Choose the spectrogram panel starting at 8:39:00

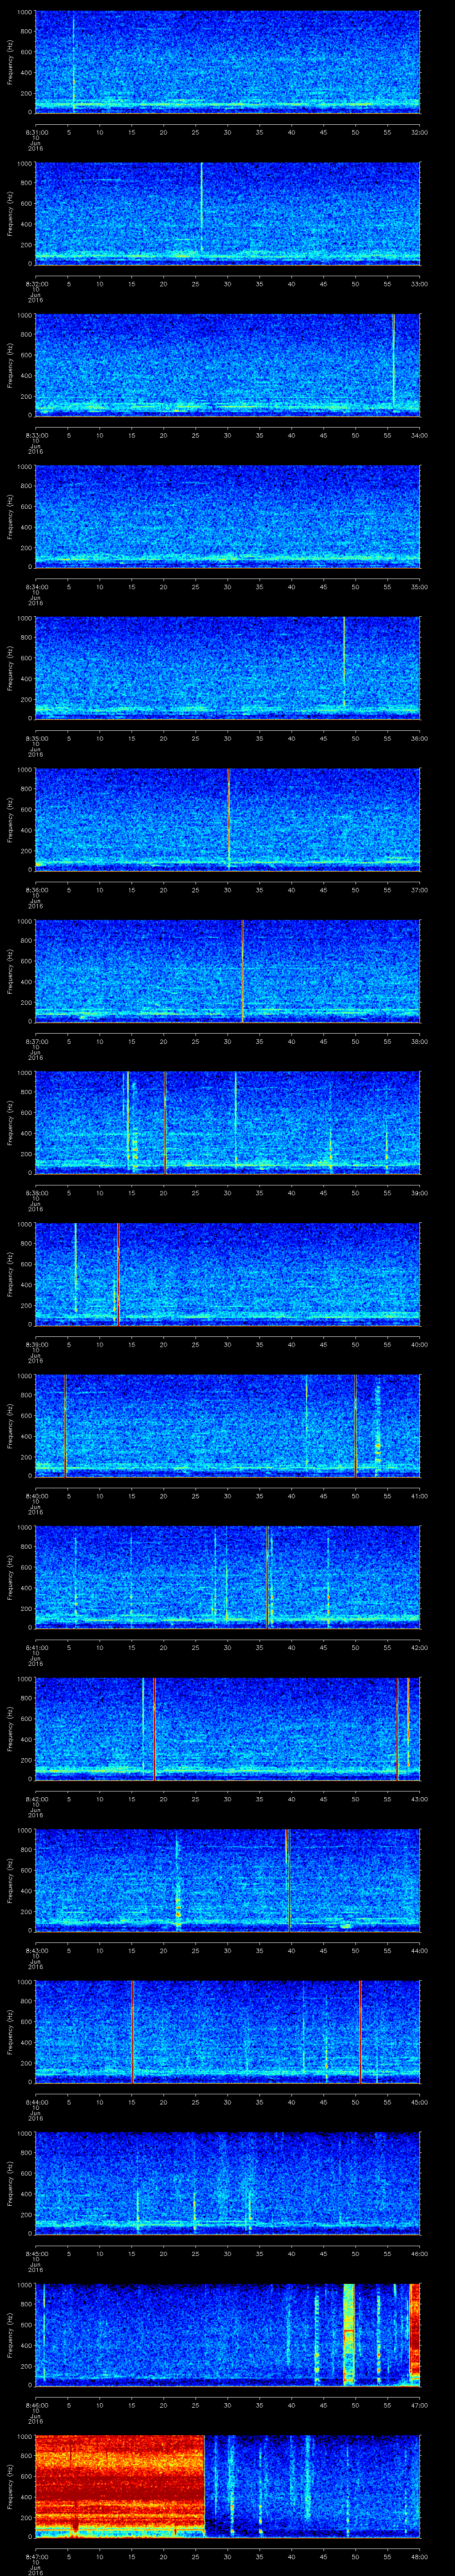[227, 1273]
